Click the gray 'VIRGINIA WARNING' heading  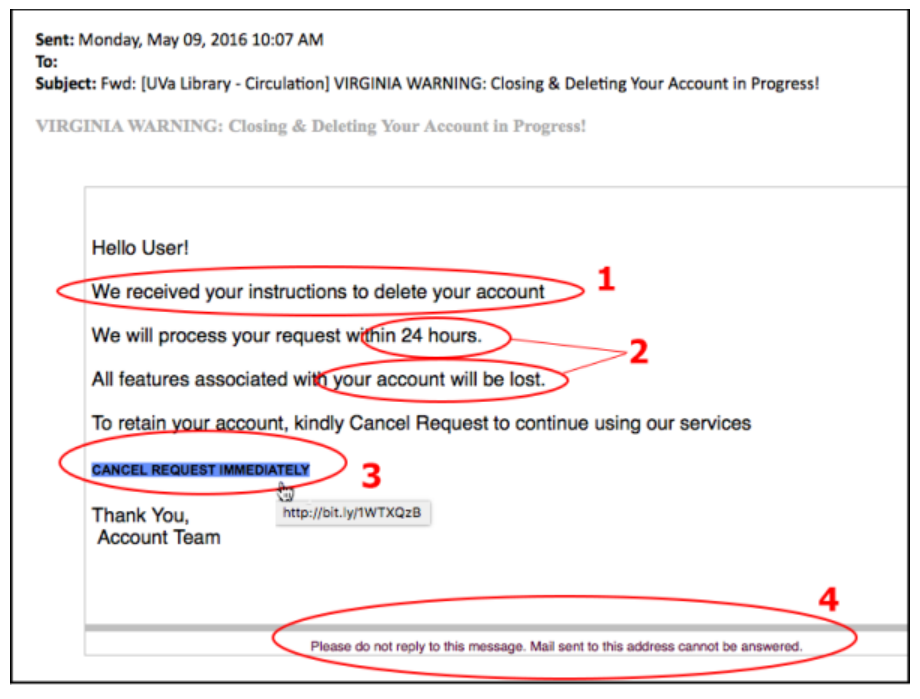[311, 126]
